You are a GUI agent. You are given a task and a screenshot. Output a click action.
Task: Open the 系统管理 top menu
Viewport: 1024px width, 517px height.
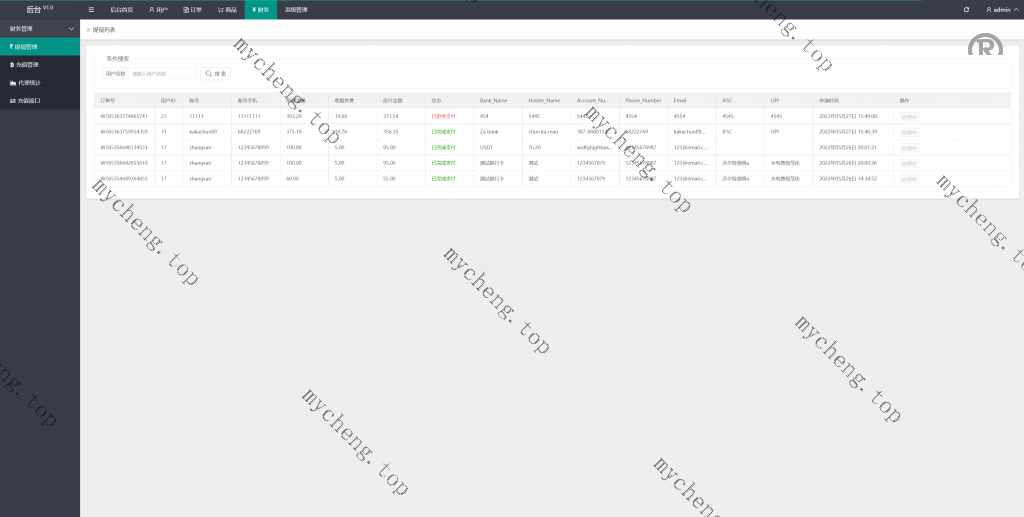coord(296,9)
